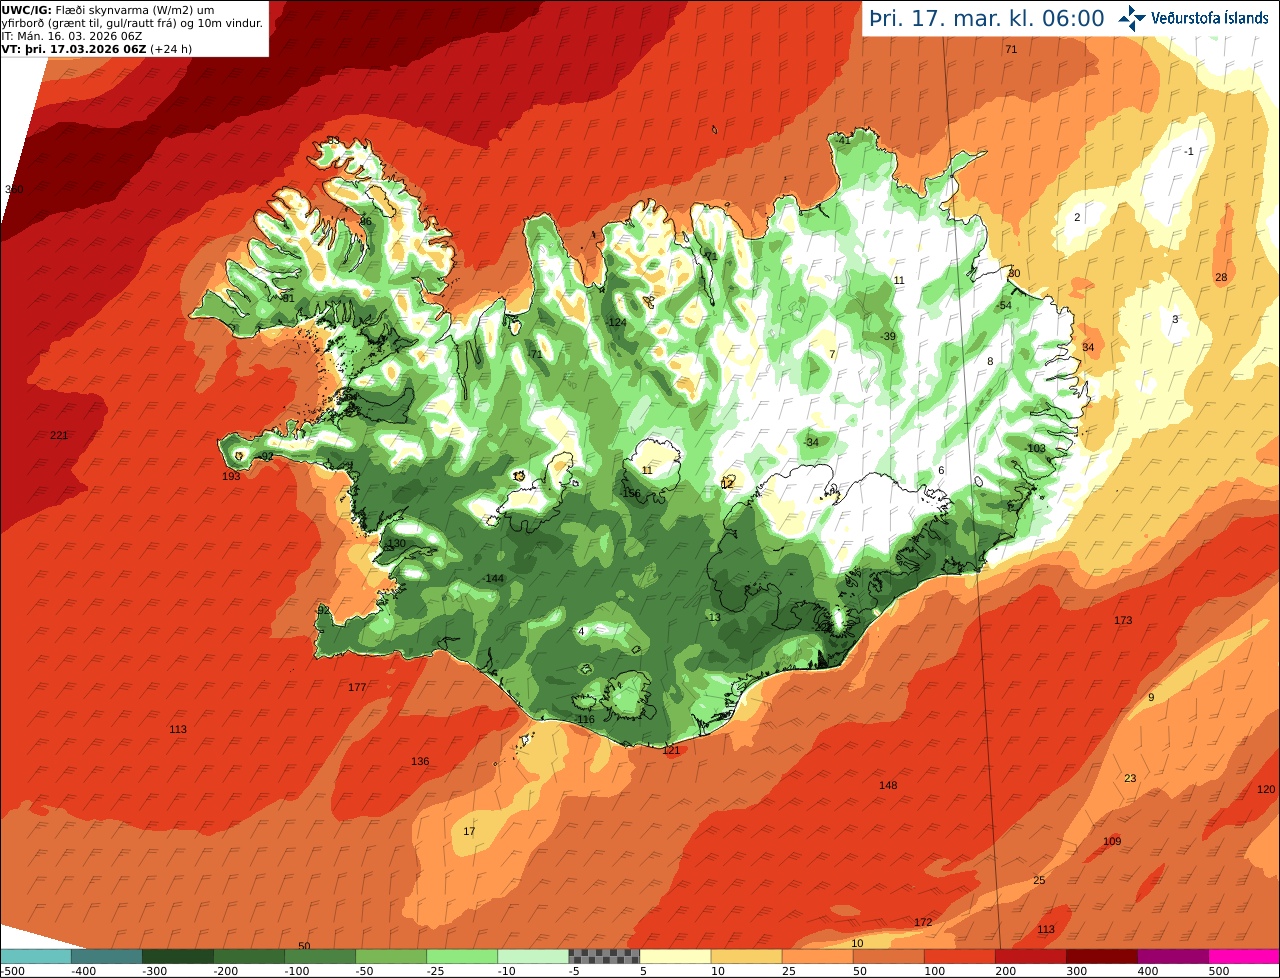Select the -100 to -50 green legend swatch

tap(320, 956)
